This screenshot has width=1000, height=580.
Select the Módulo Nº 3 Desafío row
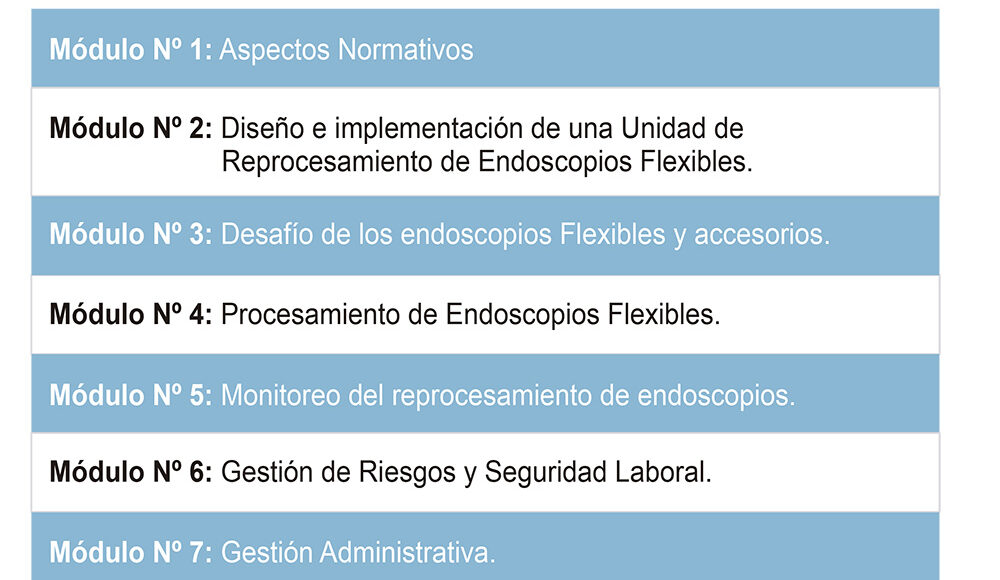(485, 235)
